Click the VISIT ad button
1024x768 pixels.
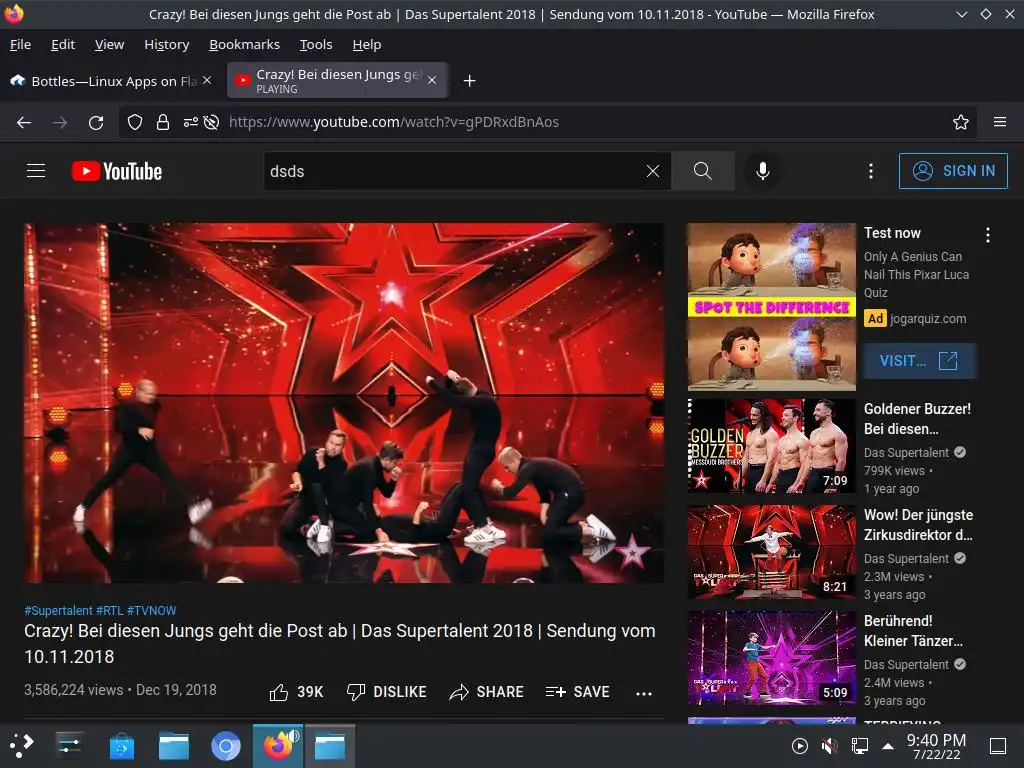tap(919, 361)
